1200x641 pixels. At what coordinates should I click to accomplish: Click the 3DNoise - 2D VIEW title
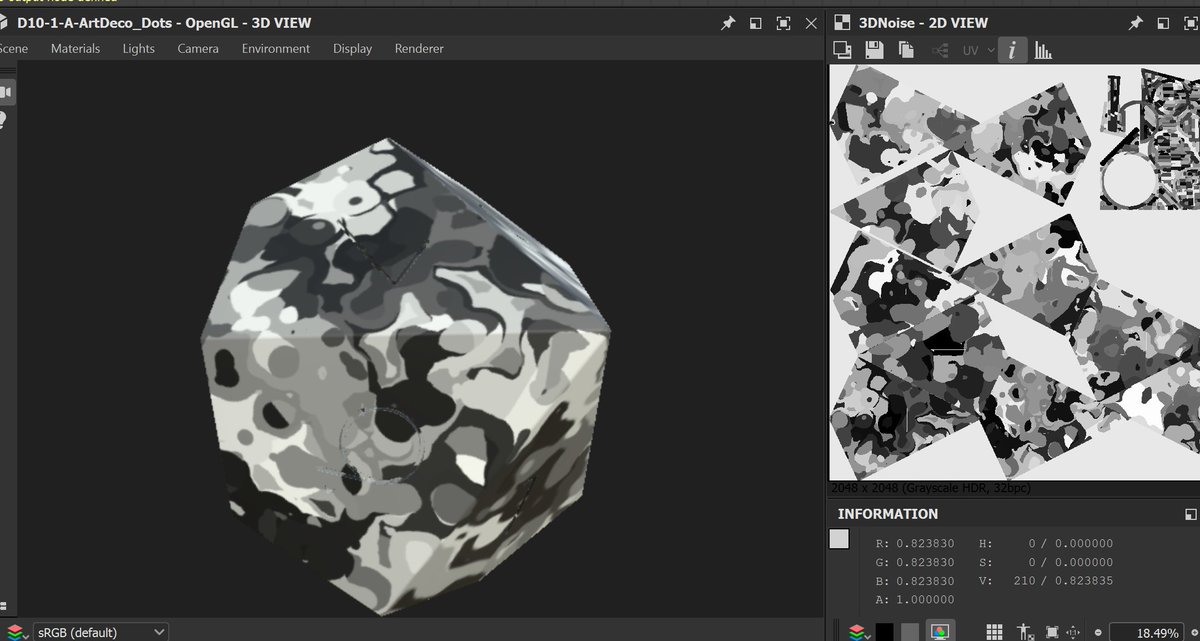pyautogui.click(x=923, y=23)
